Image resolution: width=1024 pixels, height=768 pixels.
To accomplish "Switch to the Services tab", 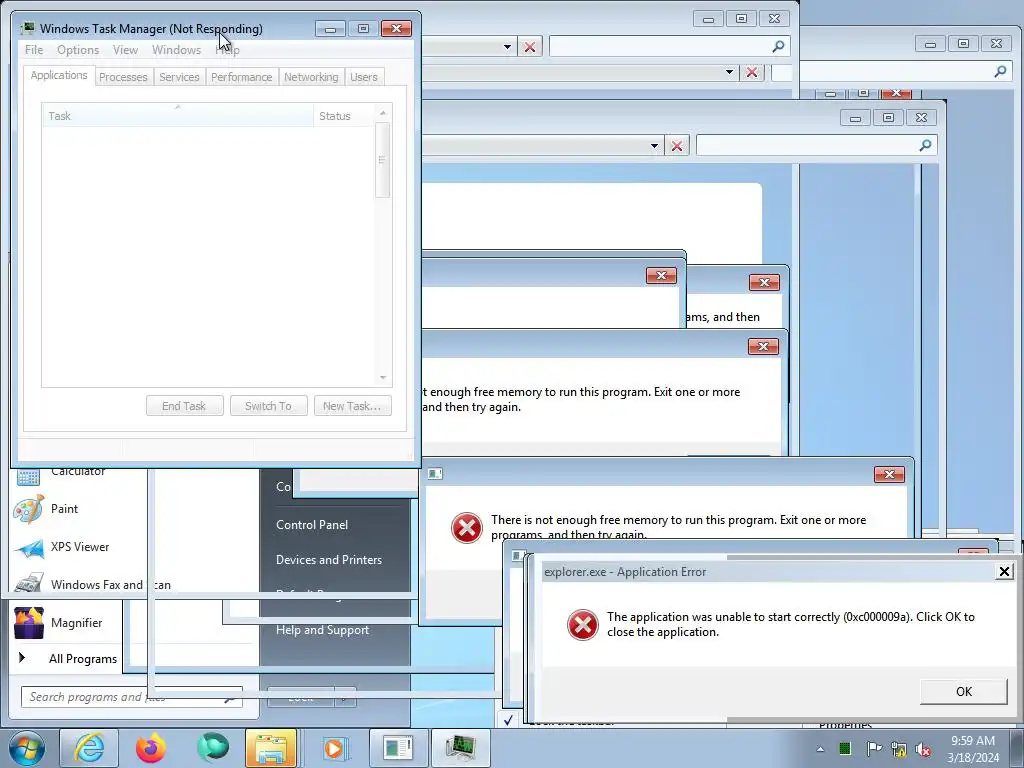I will click(179, 77).
